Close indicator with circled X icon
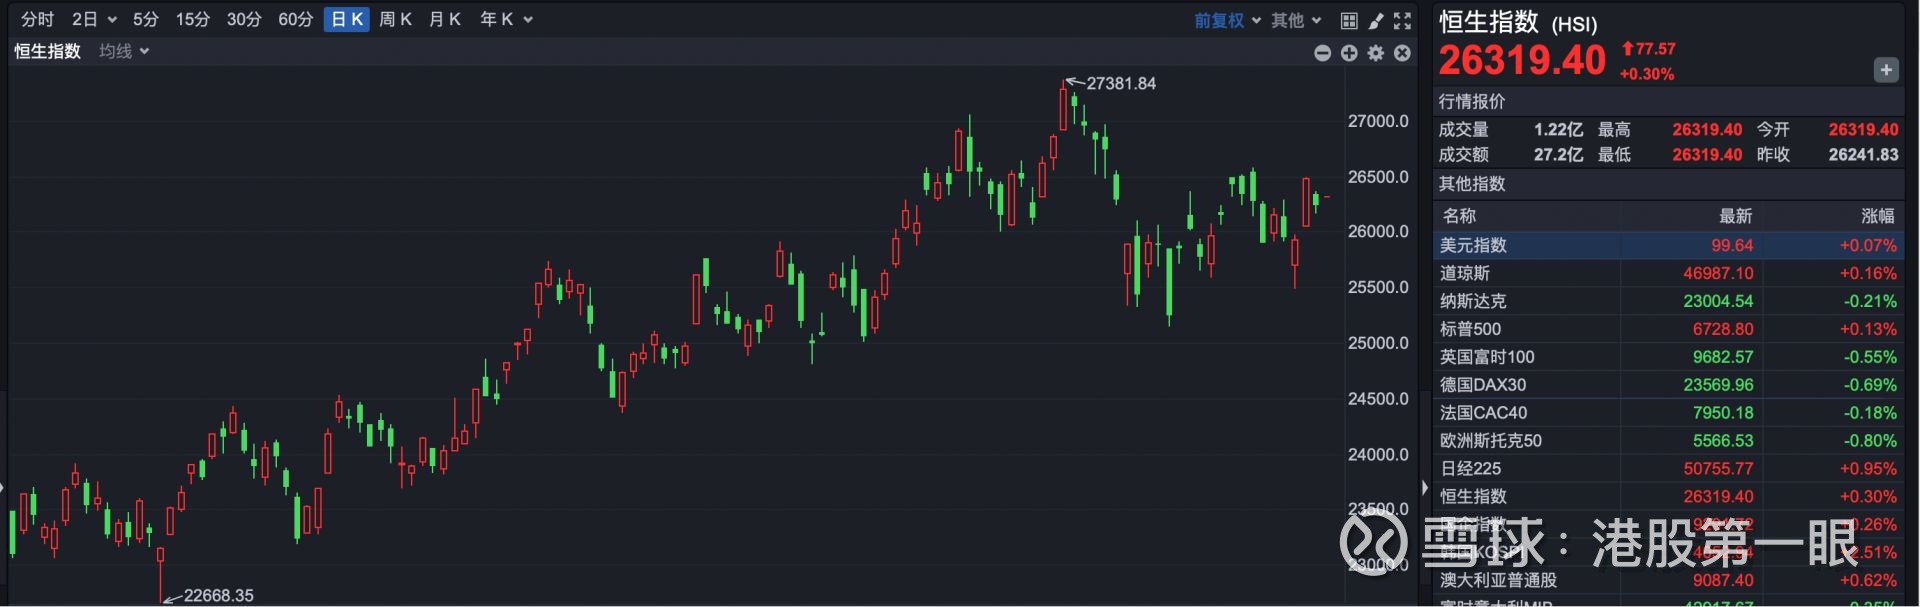1920x607 pixels. [1402, 53]
